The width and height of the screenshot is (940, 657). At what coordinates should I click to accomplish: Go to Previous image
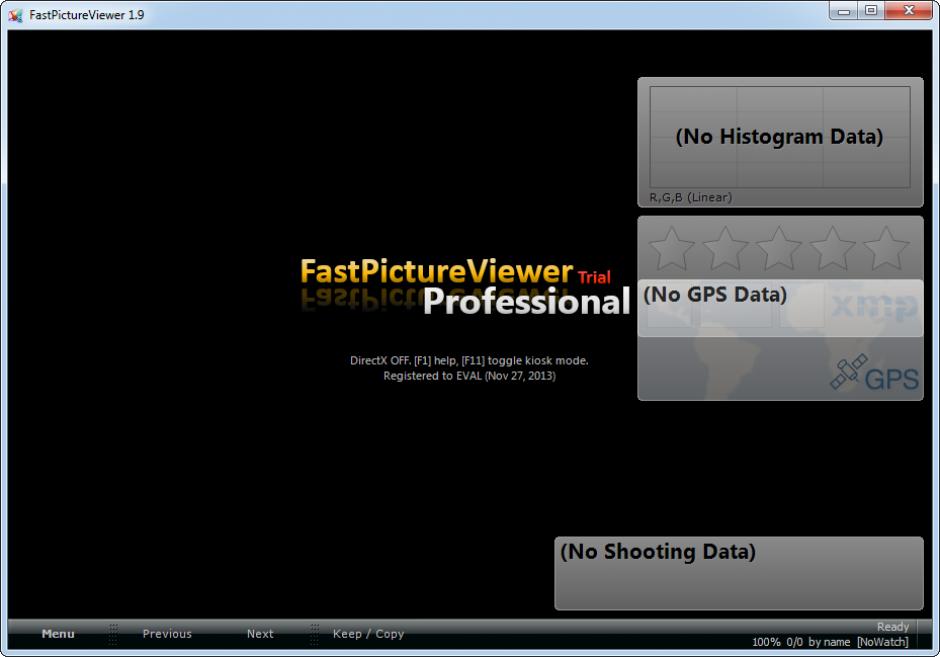(167, 634)
